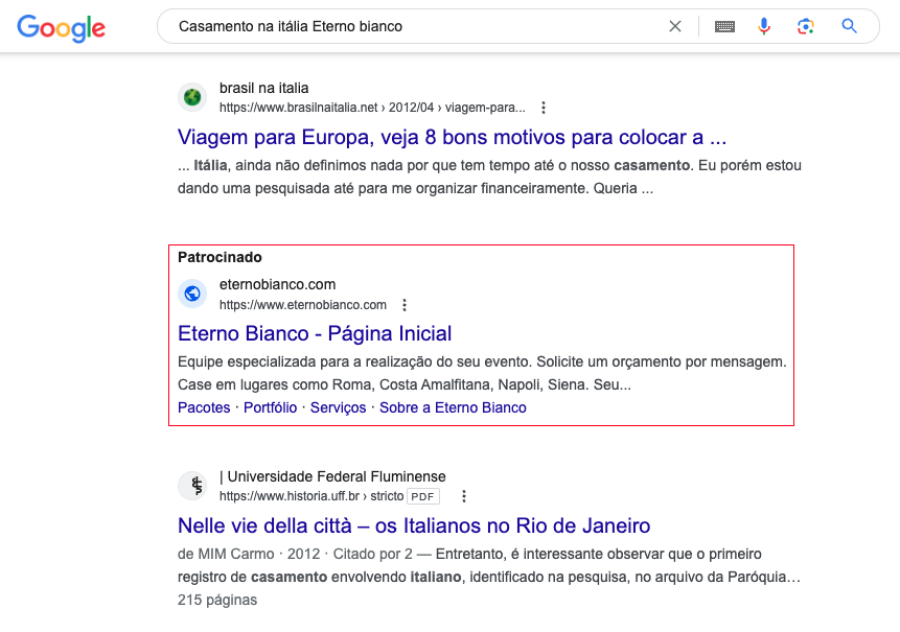The height and width of the screenshot is (632, 900).
Task: Open the three-dot menu for the eternobianco.com ad
Action: pos(404,305)
